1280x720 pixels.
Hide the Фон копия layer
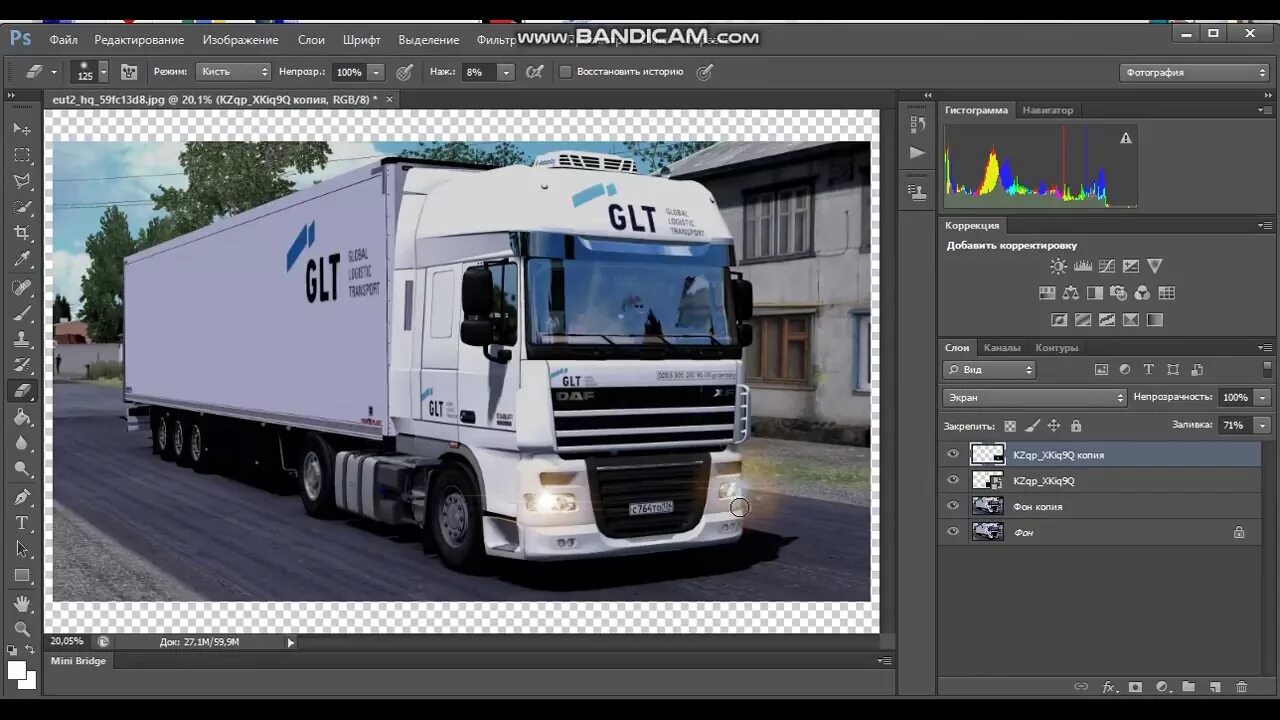[952, 506]
